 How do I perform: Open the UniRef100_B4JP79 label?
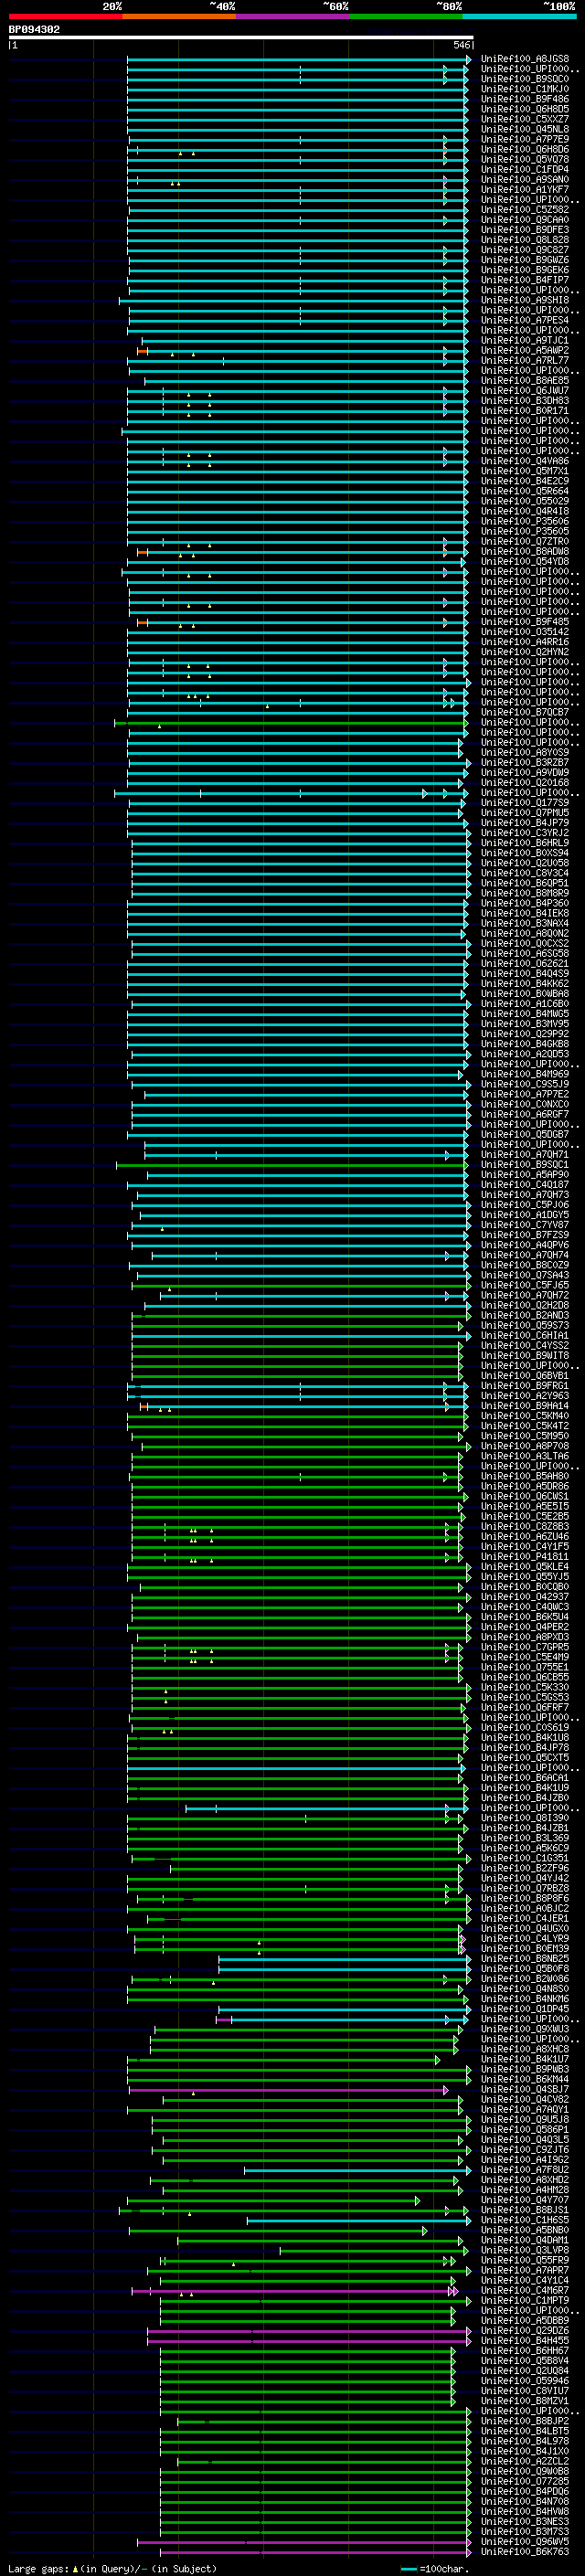[525, 823]
